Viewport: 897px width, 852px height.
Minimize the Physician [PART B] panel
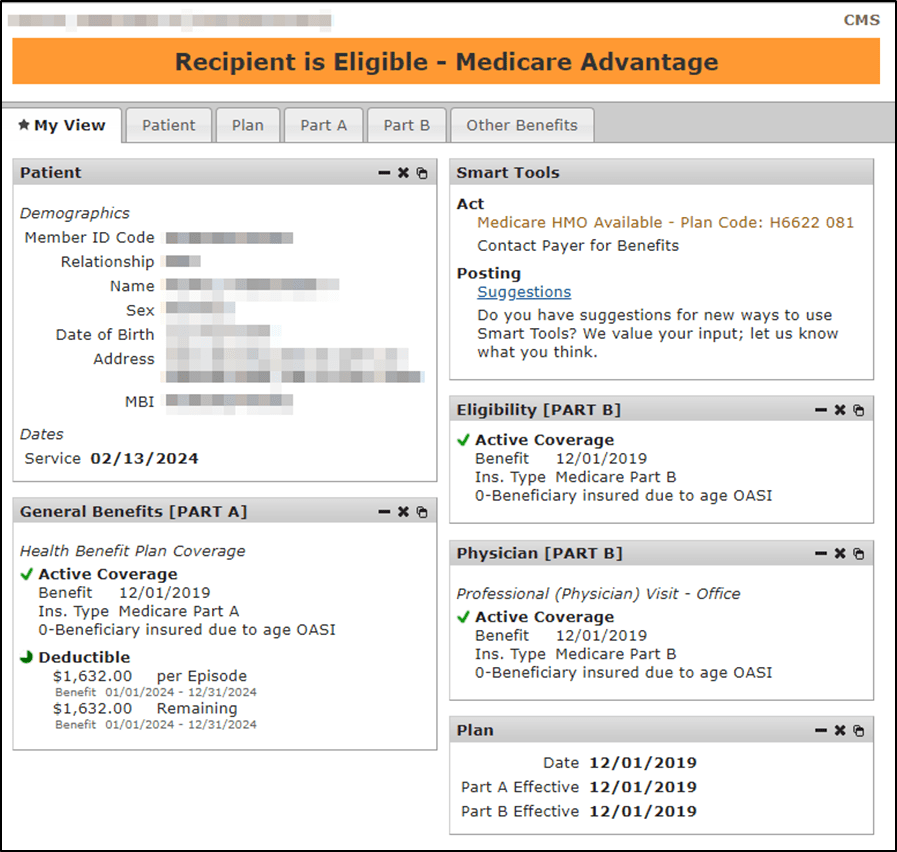(820, 553)
